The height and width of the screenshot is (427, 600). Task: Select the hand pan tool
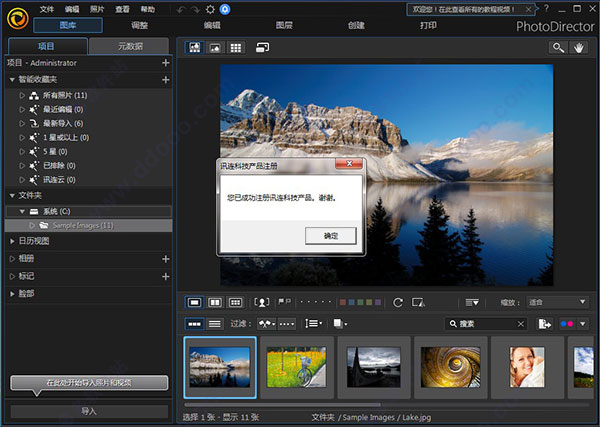coord(579,47)
